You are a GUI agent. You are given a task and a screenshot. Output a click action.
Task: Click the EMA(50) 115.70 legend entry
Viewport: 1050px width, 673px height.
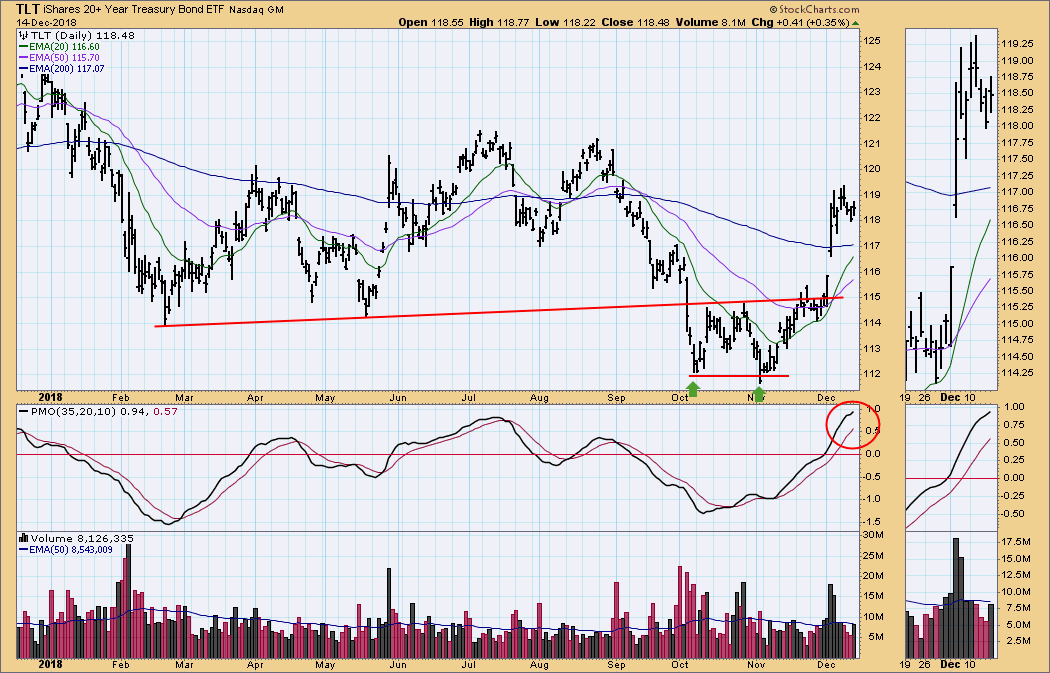tap(64, 58)
